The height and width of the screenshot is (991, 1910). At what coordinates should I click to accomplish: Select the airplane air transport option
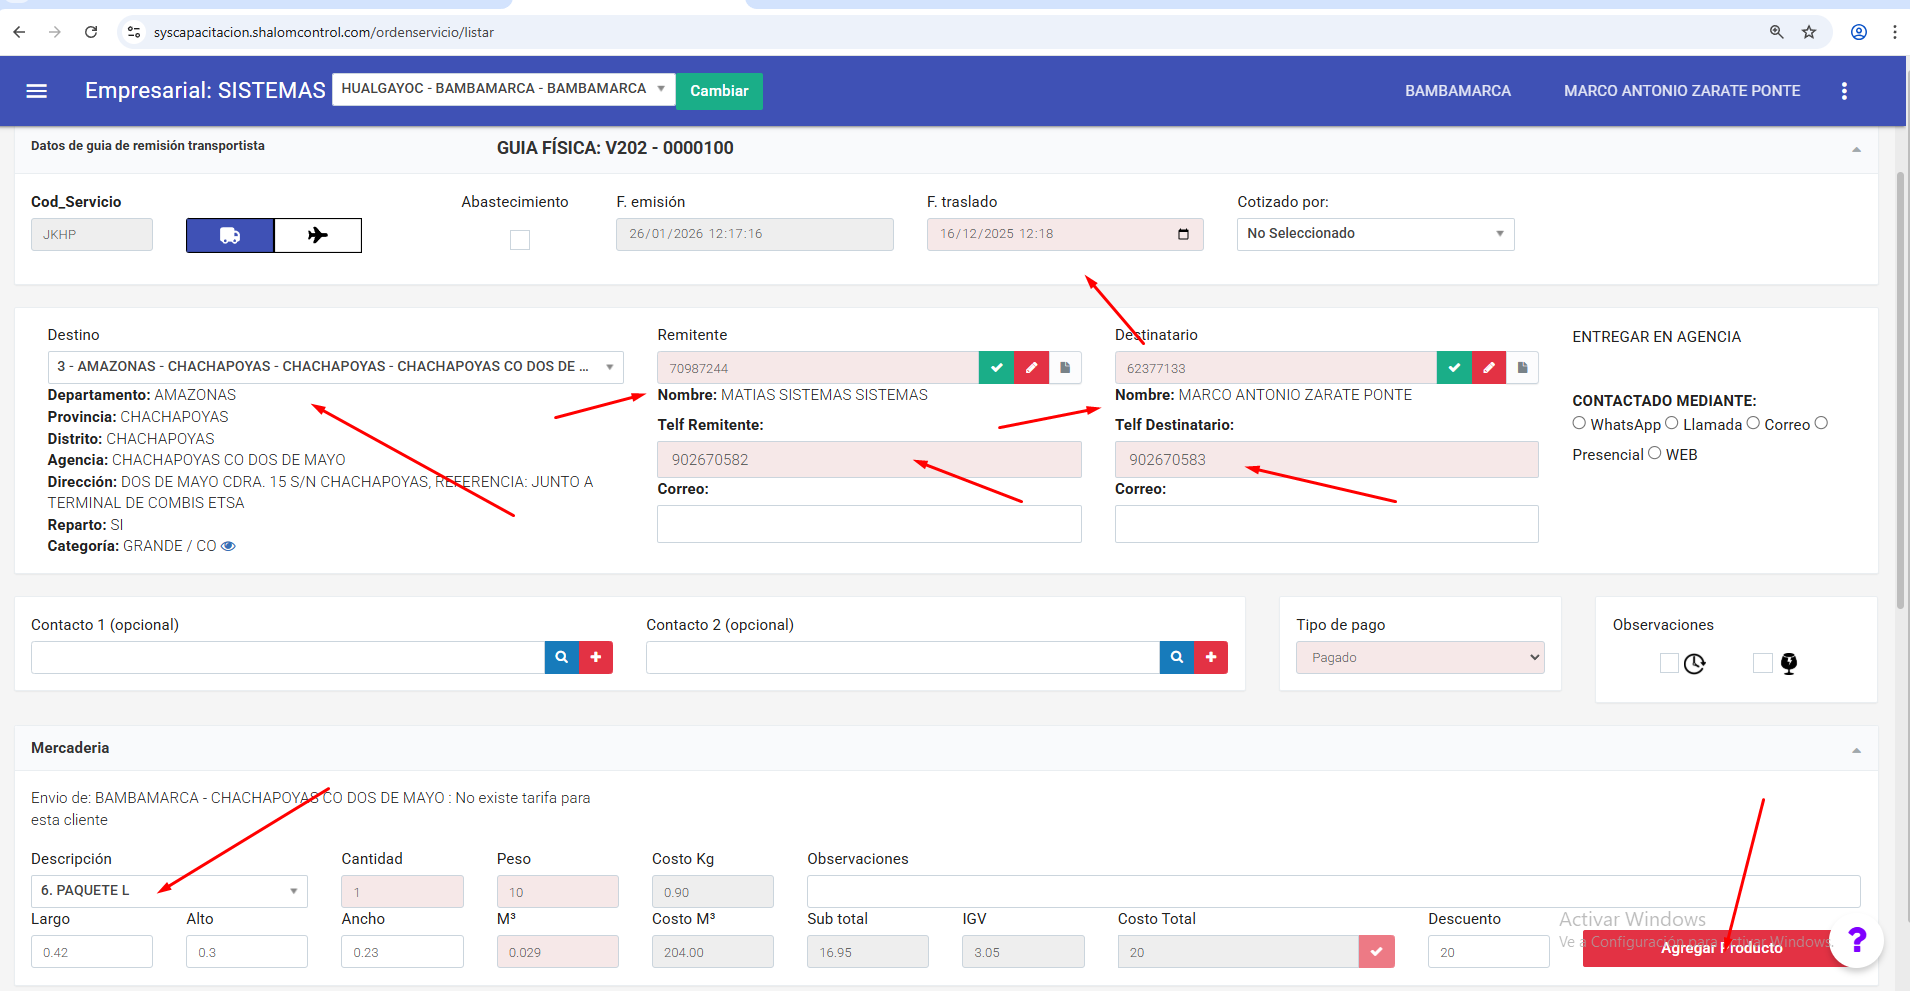[318, 236]
